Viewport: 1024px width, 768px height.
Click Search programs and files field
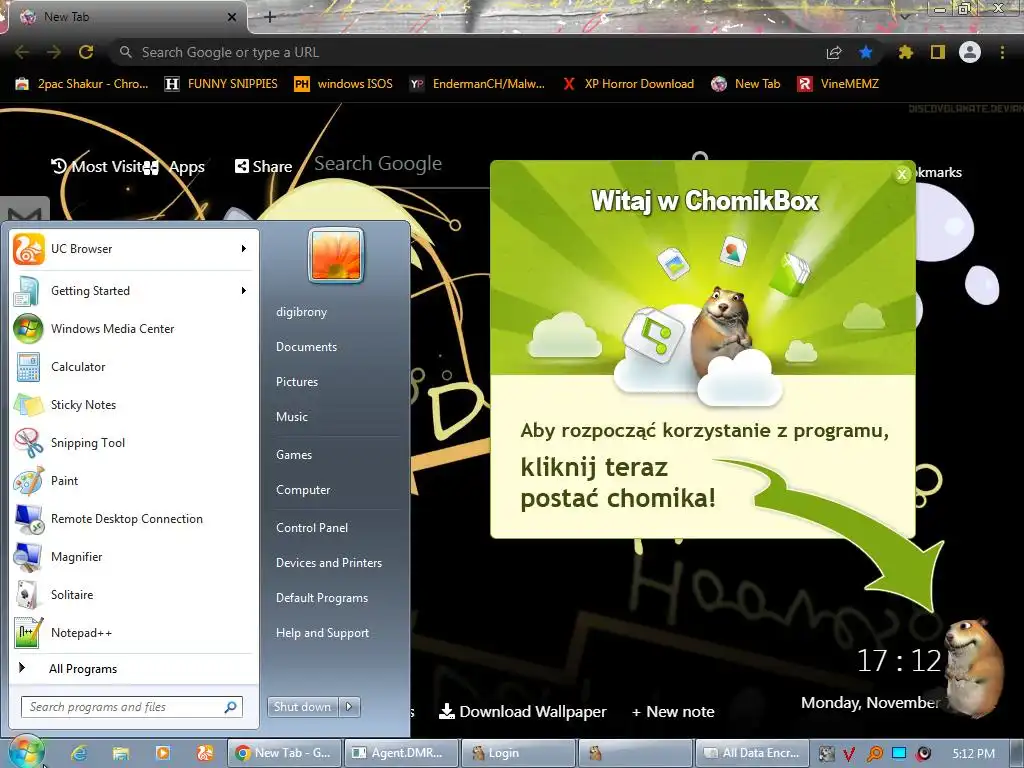point(132,707)
